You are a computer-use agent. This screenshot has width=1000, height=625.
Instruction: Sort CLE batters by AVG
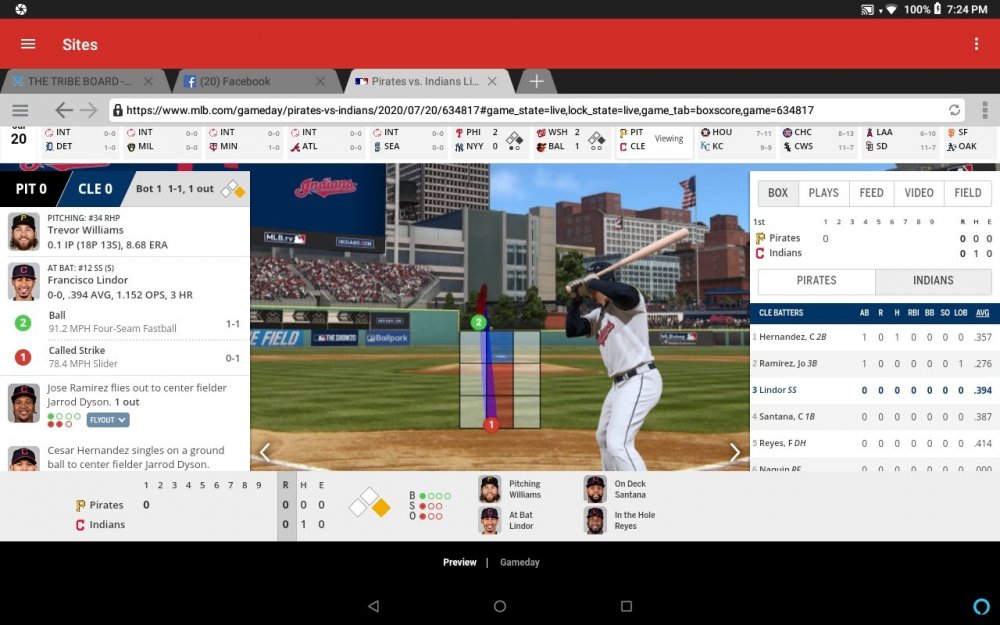pyautogui.click(x=982, y=312)
